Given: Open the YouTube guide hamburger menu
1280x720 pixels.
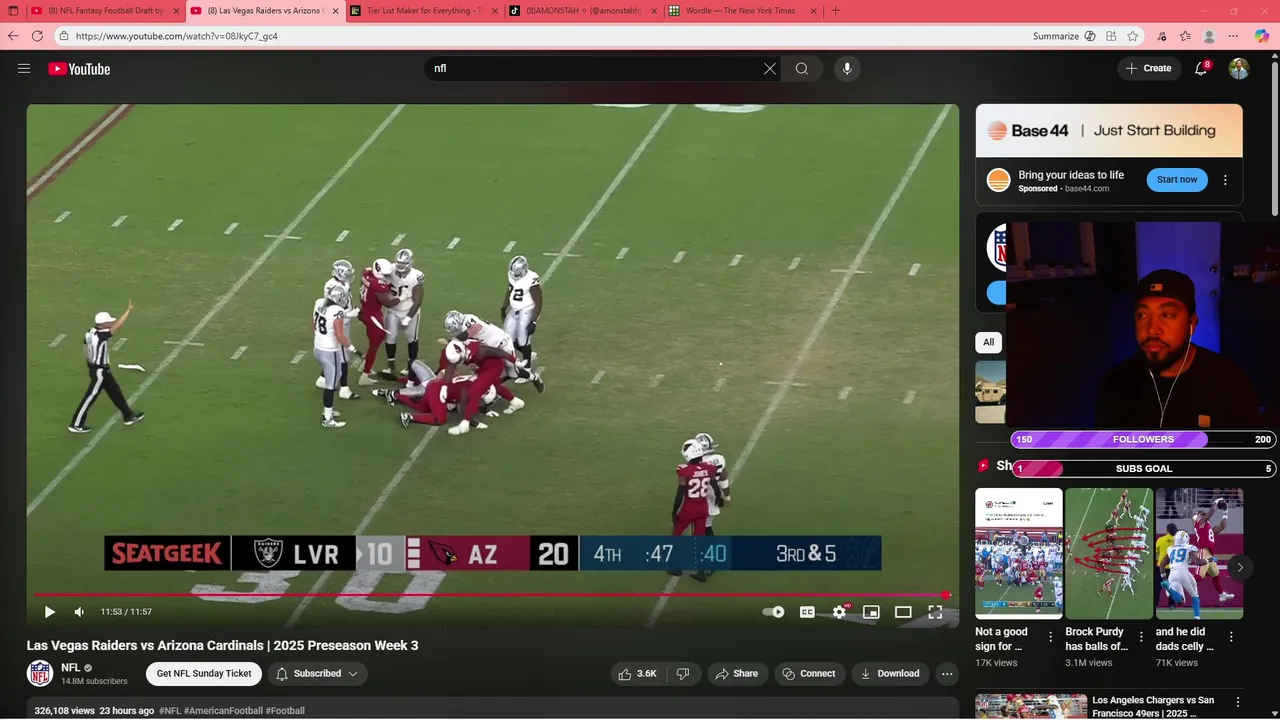Looking at the screenshot, I should click(24, 68).
